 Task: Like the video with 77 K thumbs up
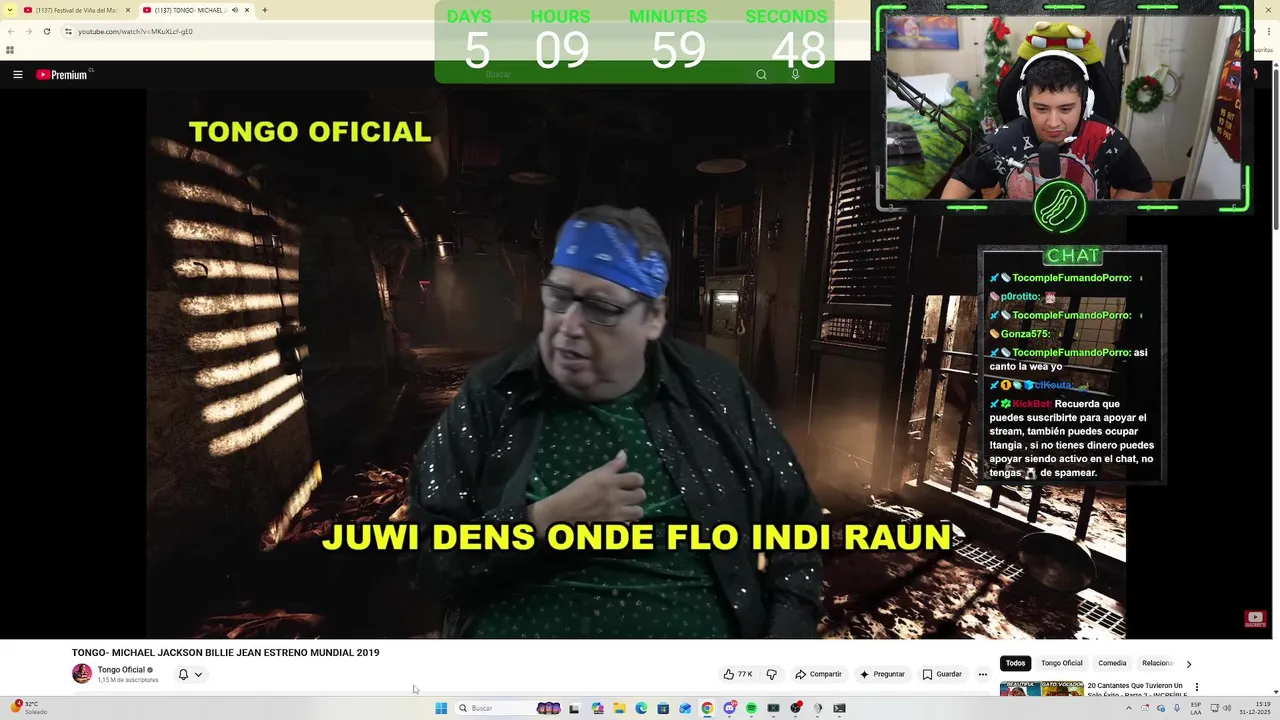(738, 674)
